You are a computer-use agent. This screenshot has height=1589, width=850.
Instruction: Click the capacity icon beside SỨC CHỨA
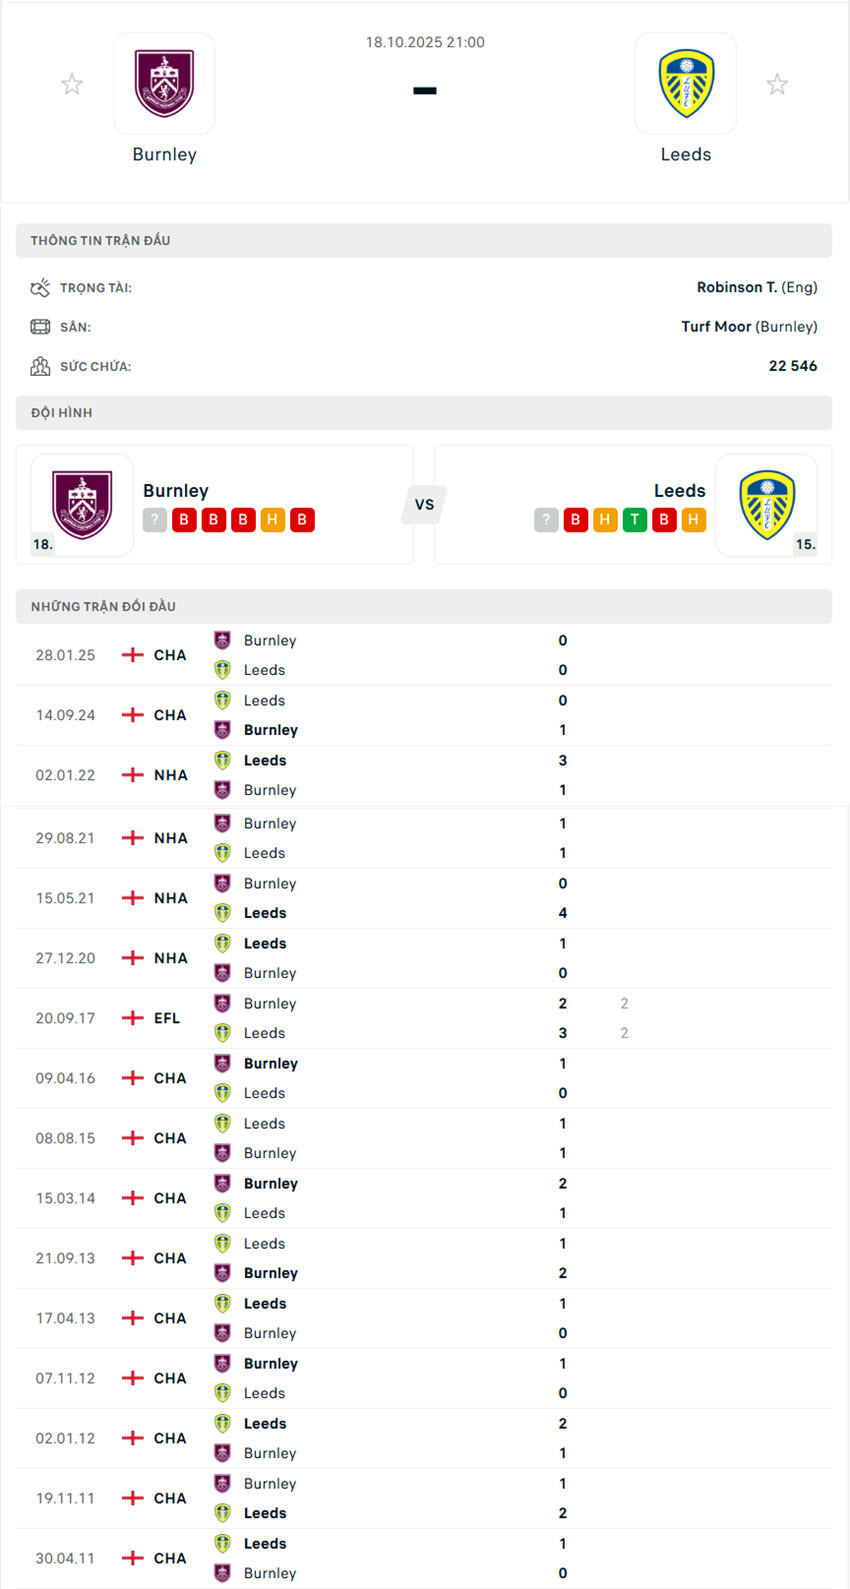click(40, 366)
